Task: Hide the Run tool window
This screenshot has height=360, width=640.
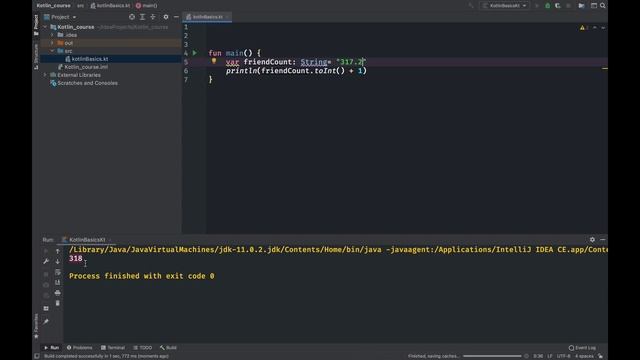Action: pos(602,240)
